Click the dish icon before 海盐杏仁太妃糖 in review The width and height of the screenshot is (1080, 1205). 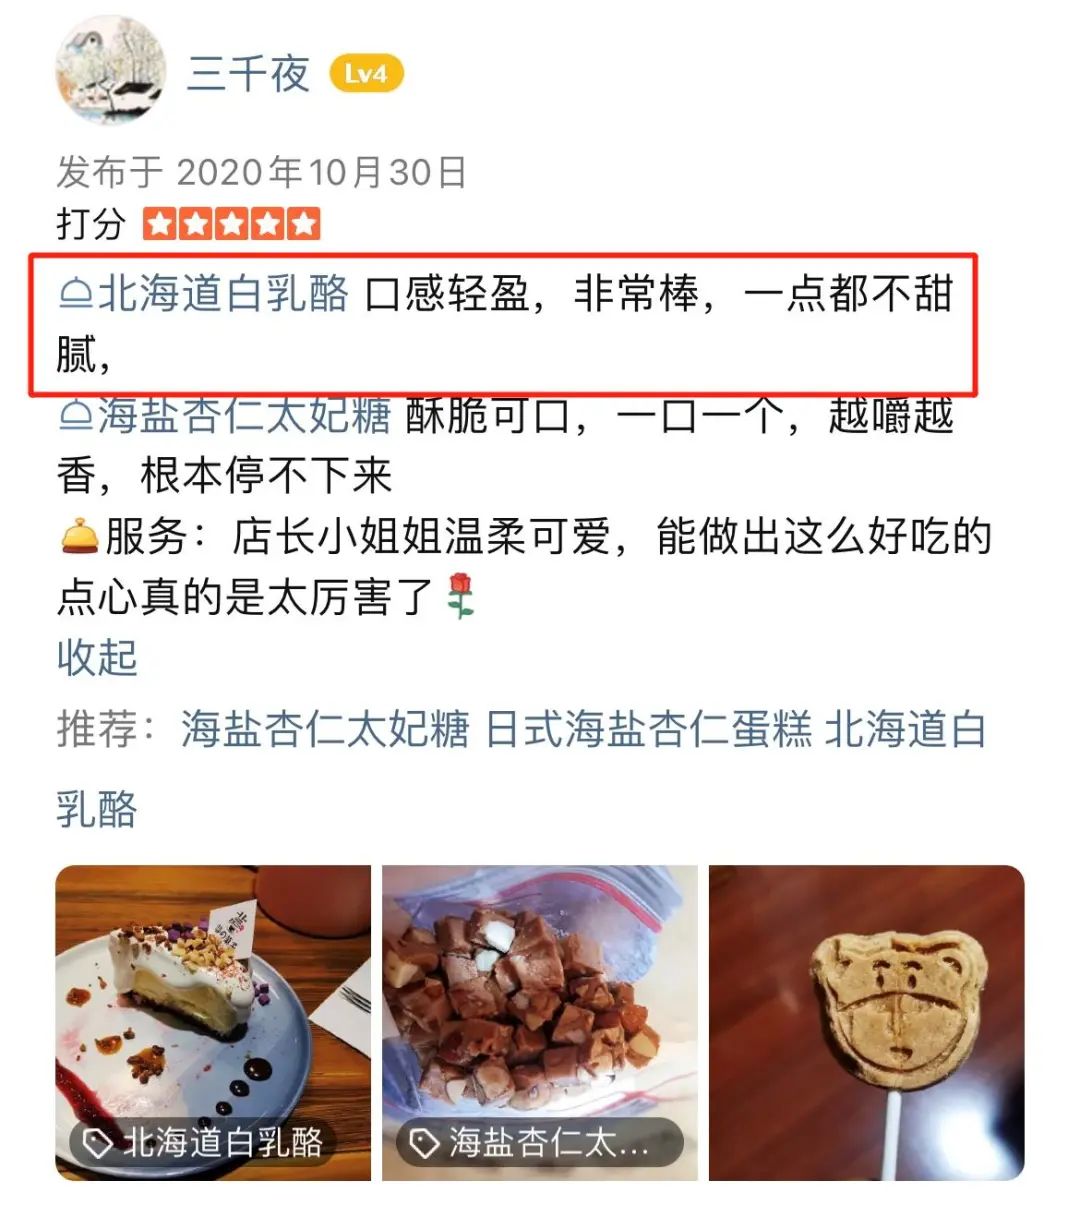[77, 416]
